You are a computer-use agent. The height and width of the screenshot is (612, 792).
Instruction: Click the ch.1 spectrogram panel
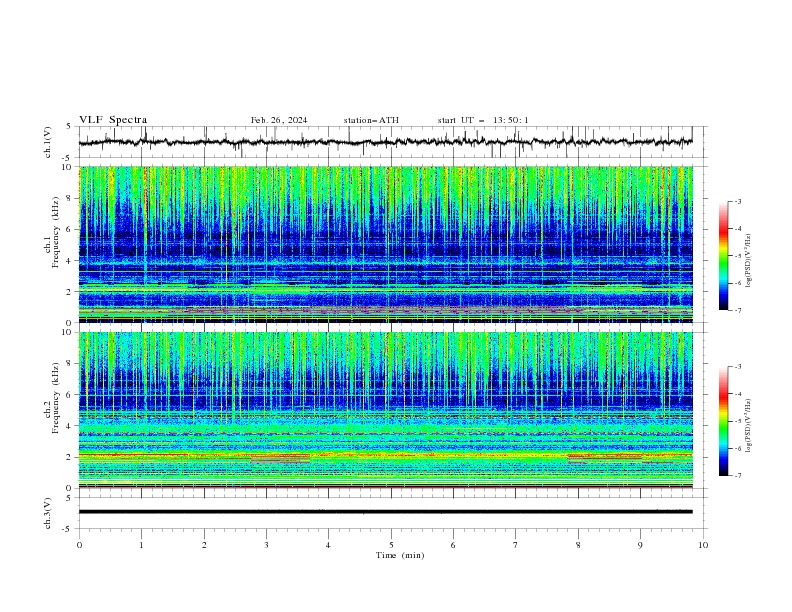[385, 244]
